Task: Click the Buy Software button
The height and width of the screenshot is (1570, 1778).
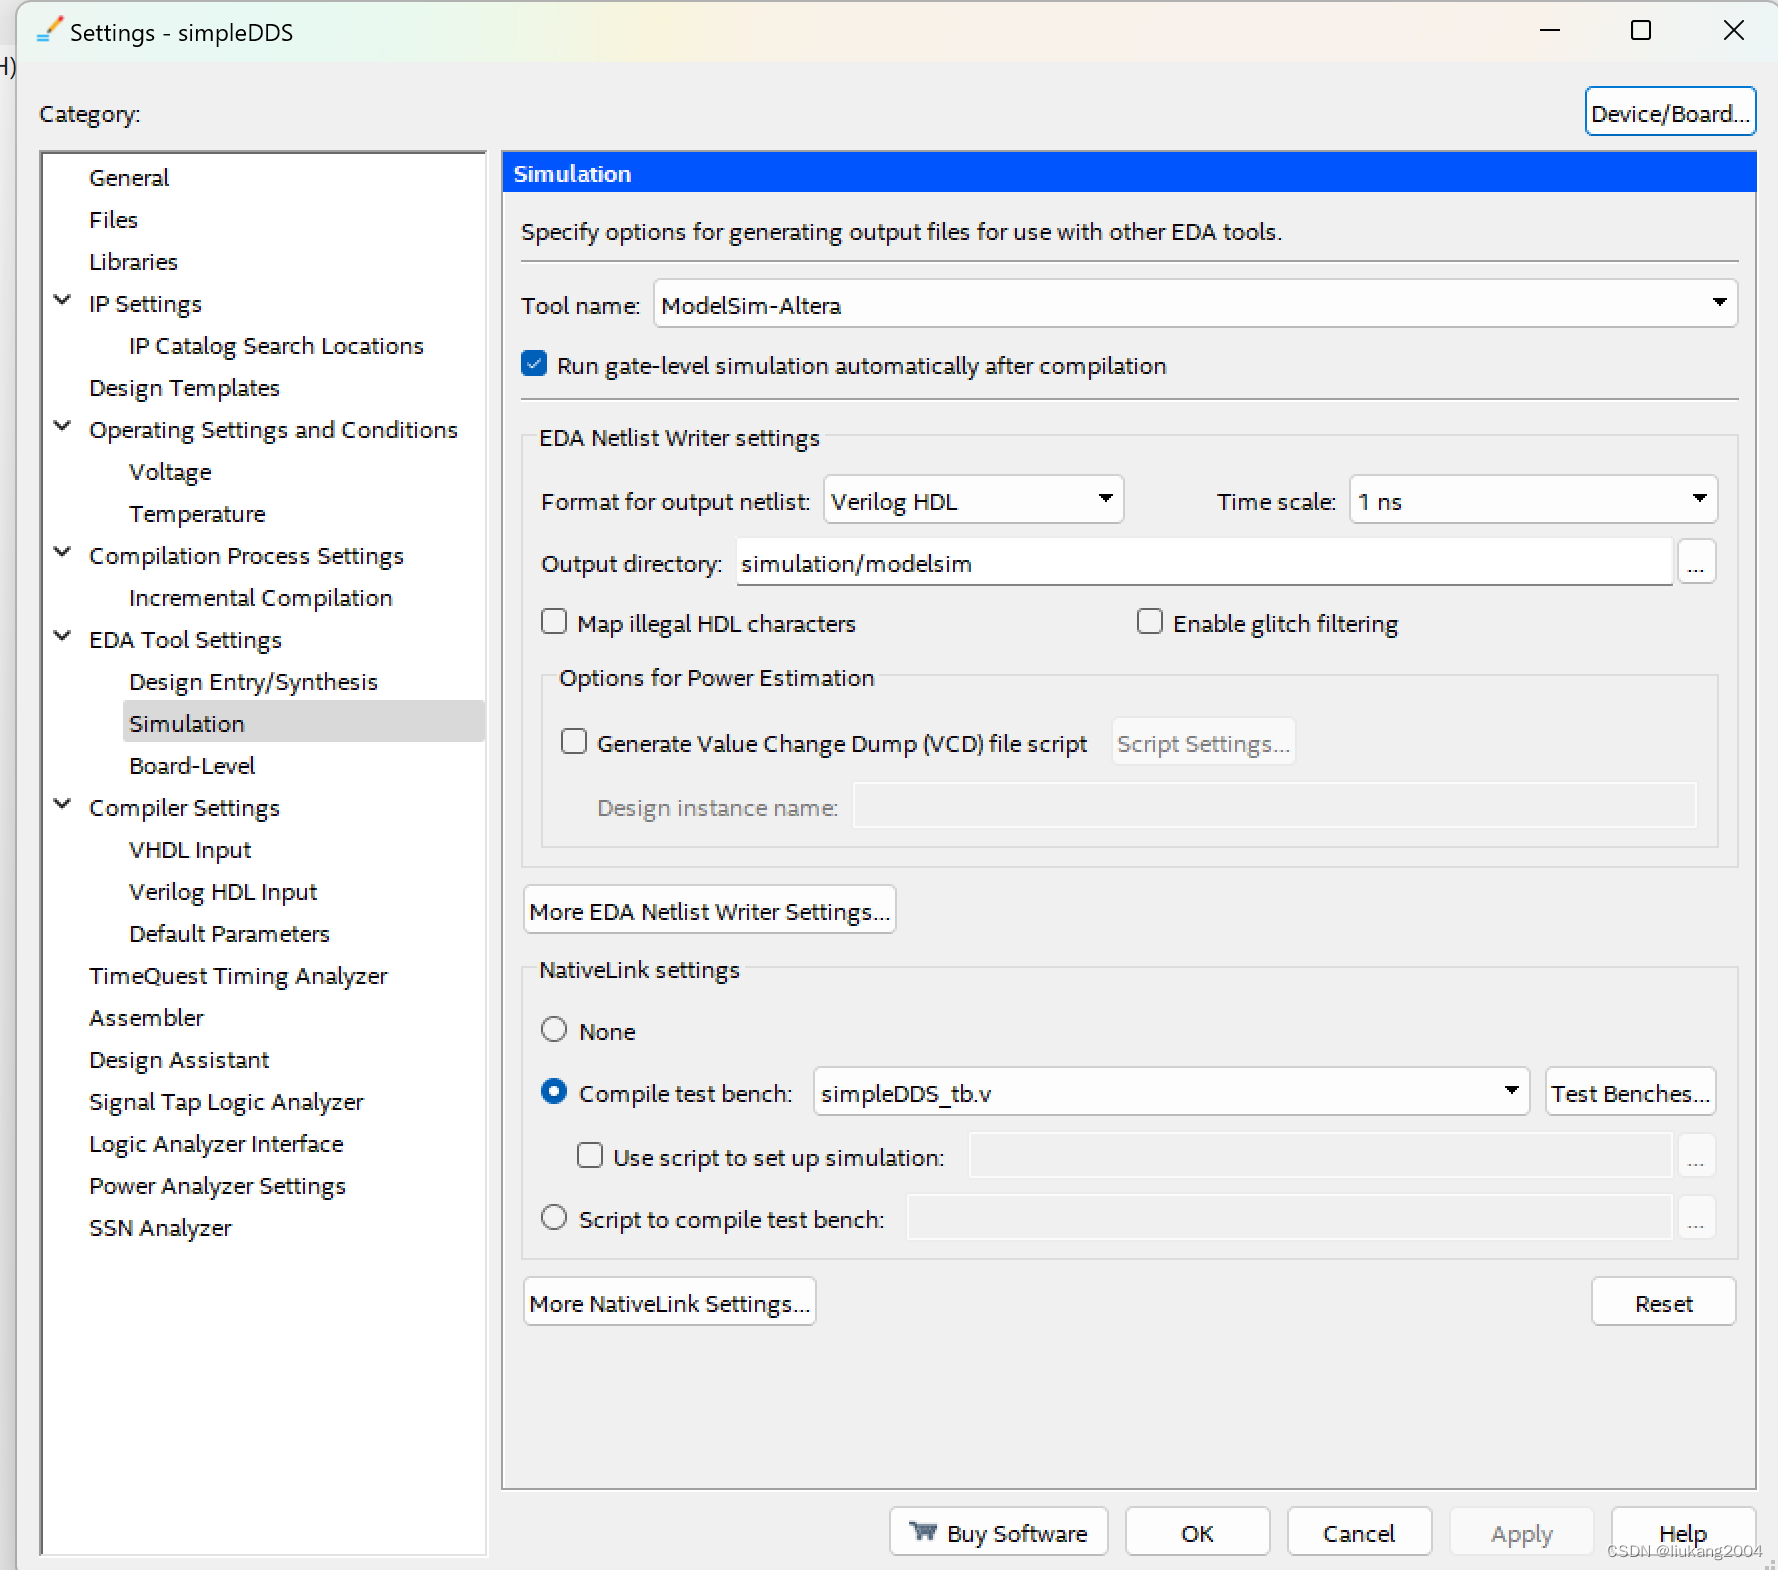Action: (998, 1532)
